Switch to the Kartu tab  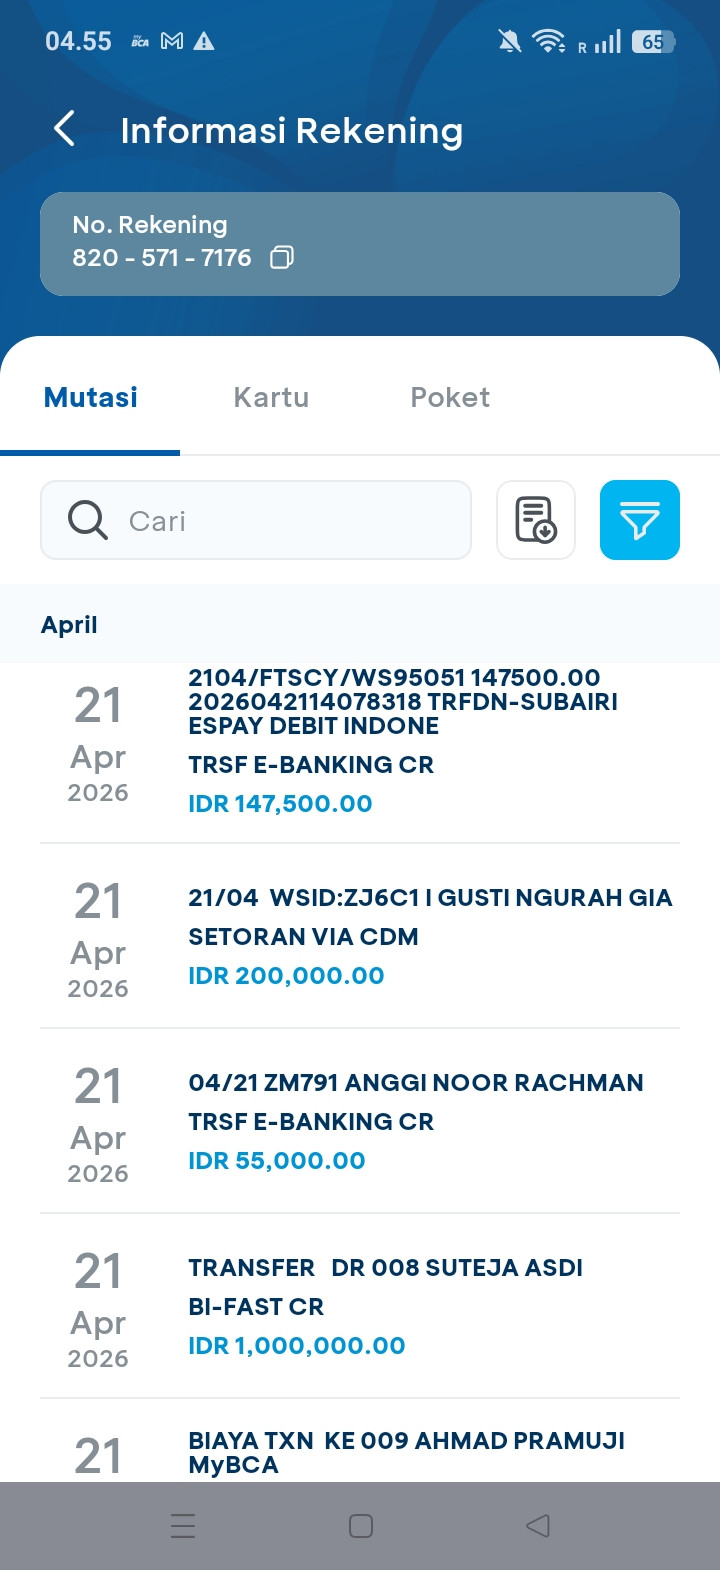(x=271, y=397)
